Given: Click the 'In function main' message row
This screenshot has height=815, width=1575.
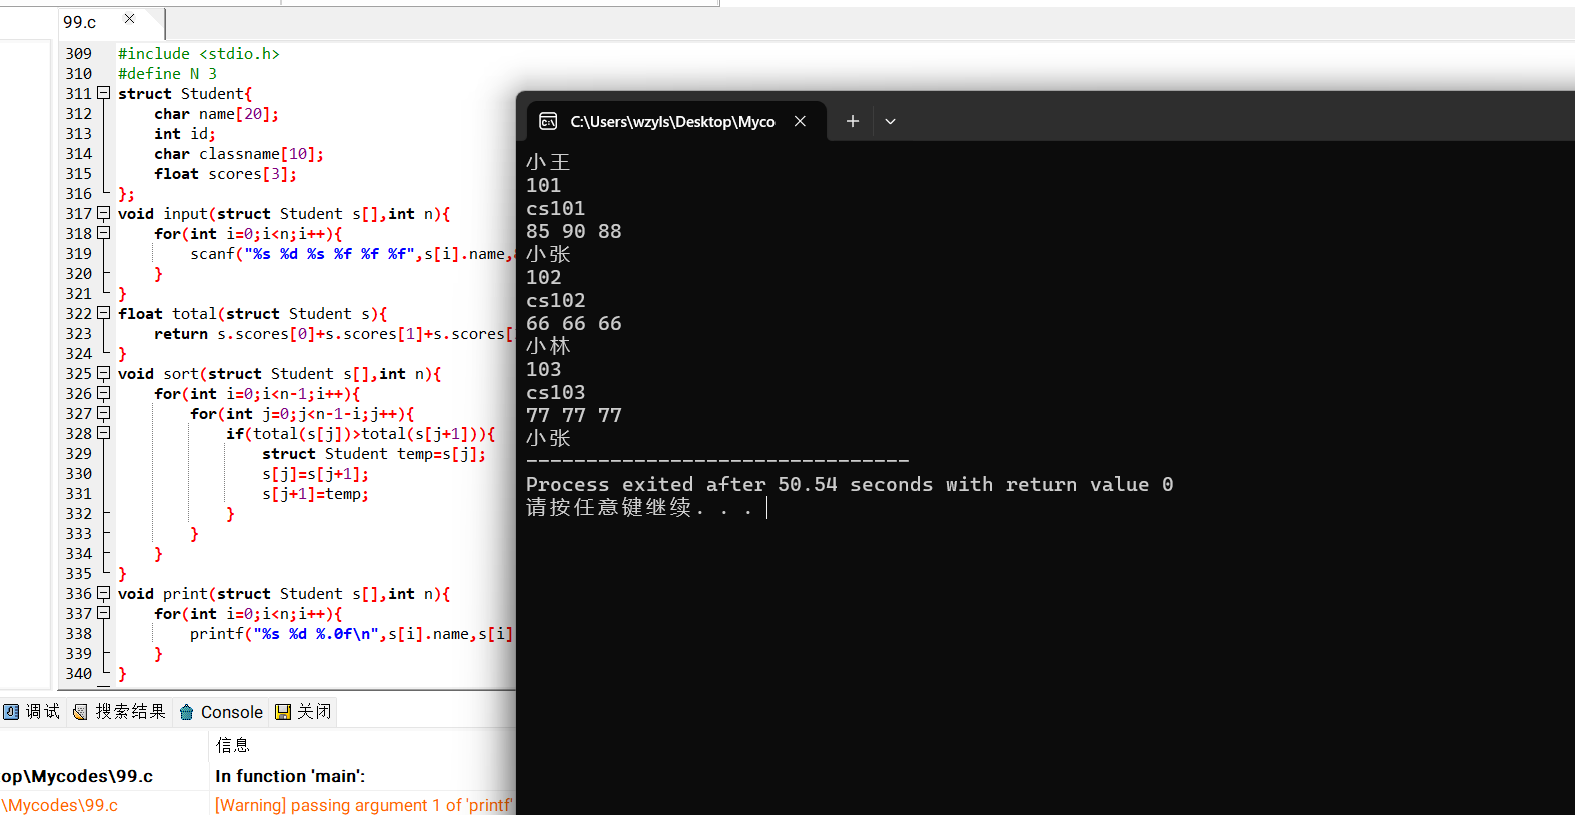Looking at the screenshot, I should 290,776.
